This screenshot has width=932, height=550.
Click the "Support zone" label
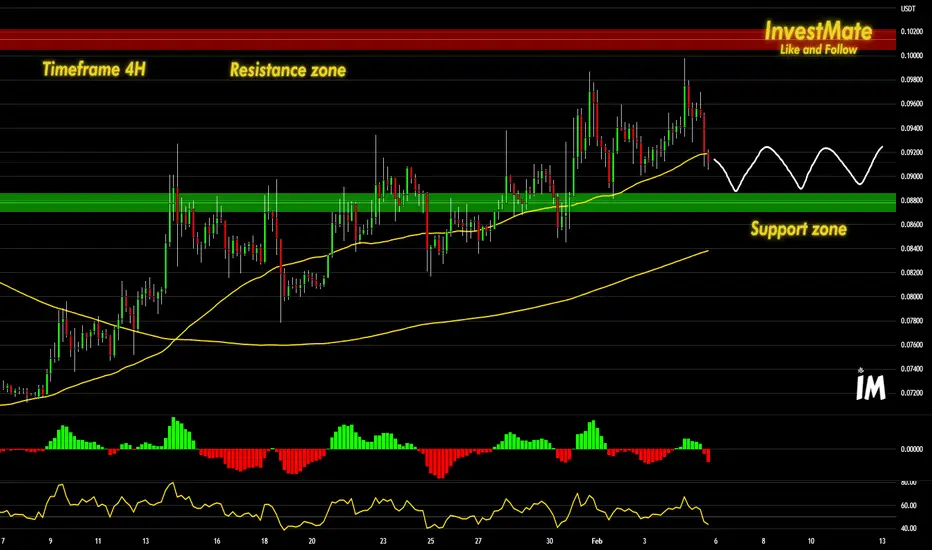(x=798, y=229)
